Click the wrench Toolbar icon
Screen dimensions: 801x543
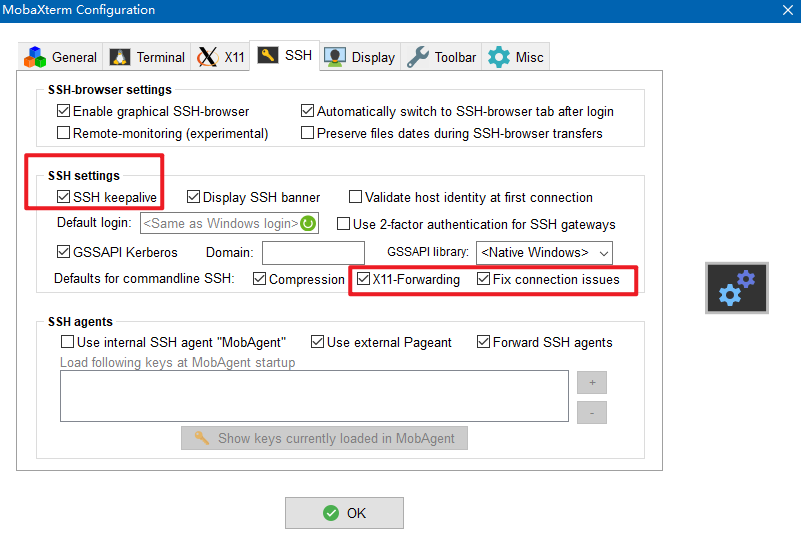[418, 57]
